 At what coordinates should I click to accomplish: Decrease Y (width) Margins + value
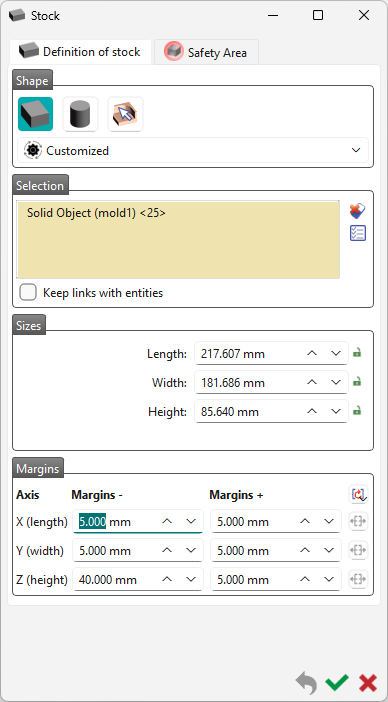[329, 551]
